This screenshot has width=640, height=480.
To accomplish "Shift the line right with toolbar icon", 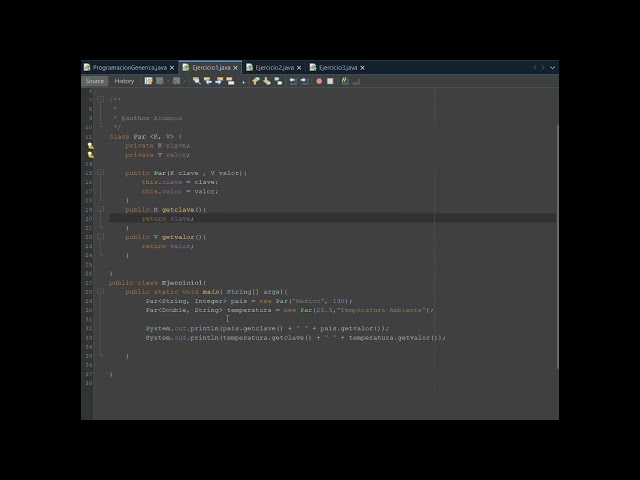I will 304,81.
